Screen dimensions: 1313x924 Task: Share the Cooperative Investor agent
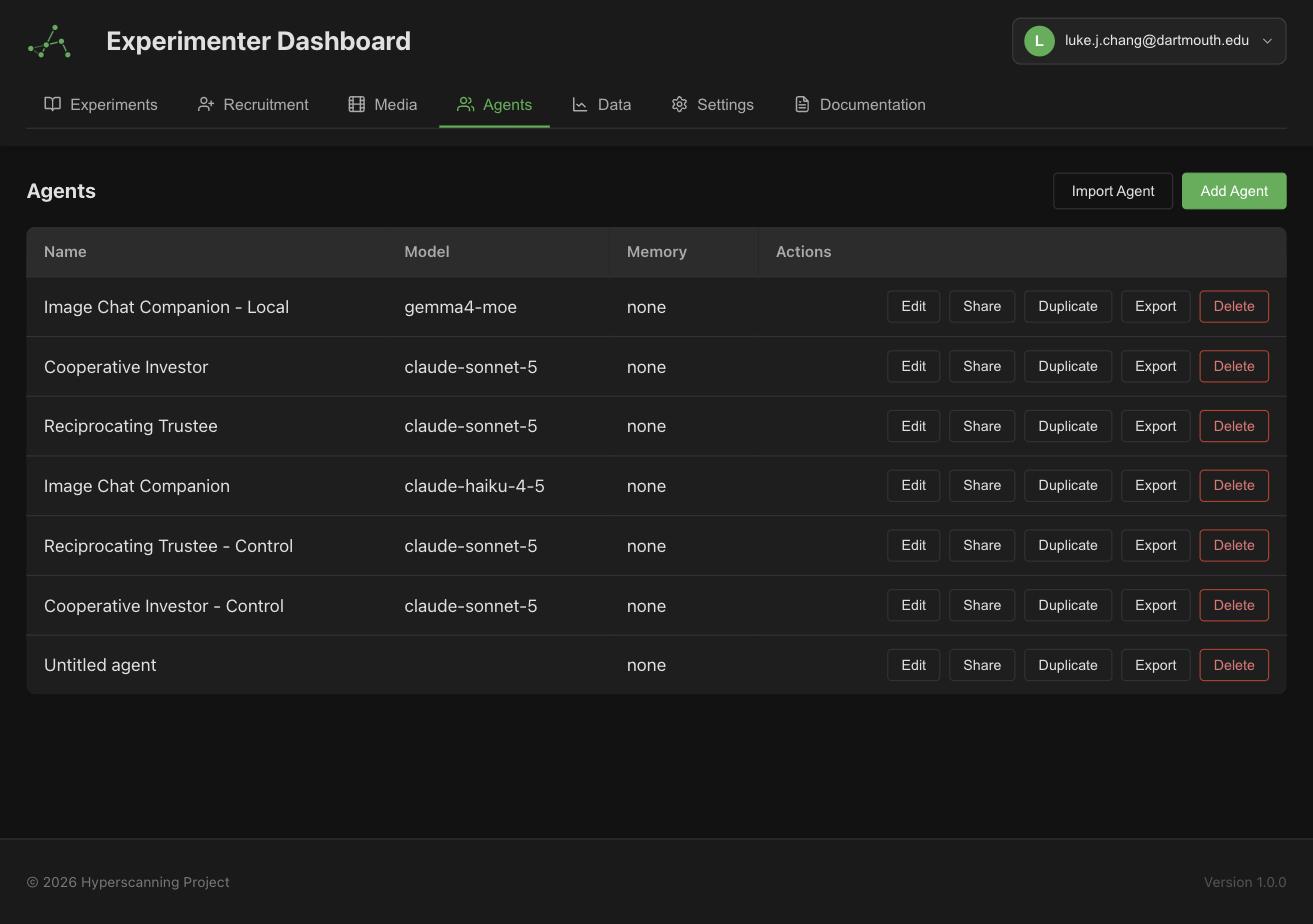pos(982,366)
